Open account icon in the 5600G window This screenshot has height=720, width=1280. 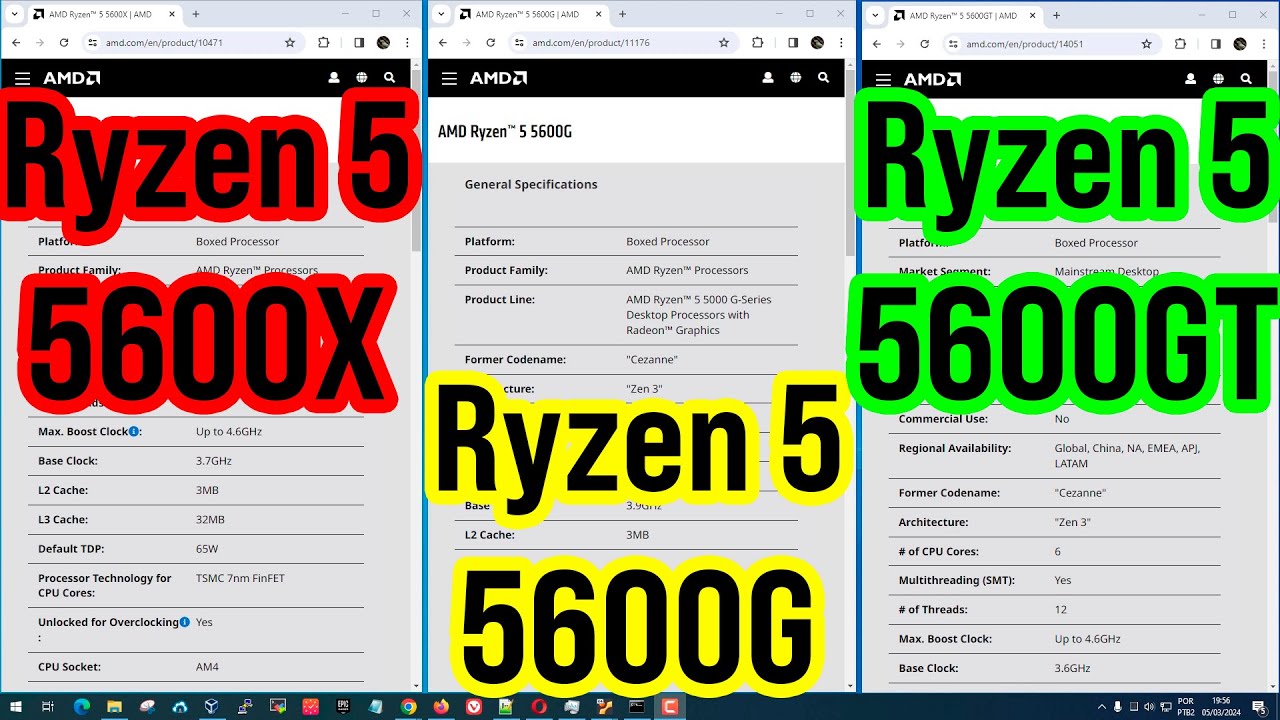click(x=768, y=78)
